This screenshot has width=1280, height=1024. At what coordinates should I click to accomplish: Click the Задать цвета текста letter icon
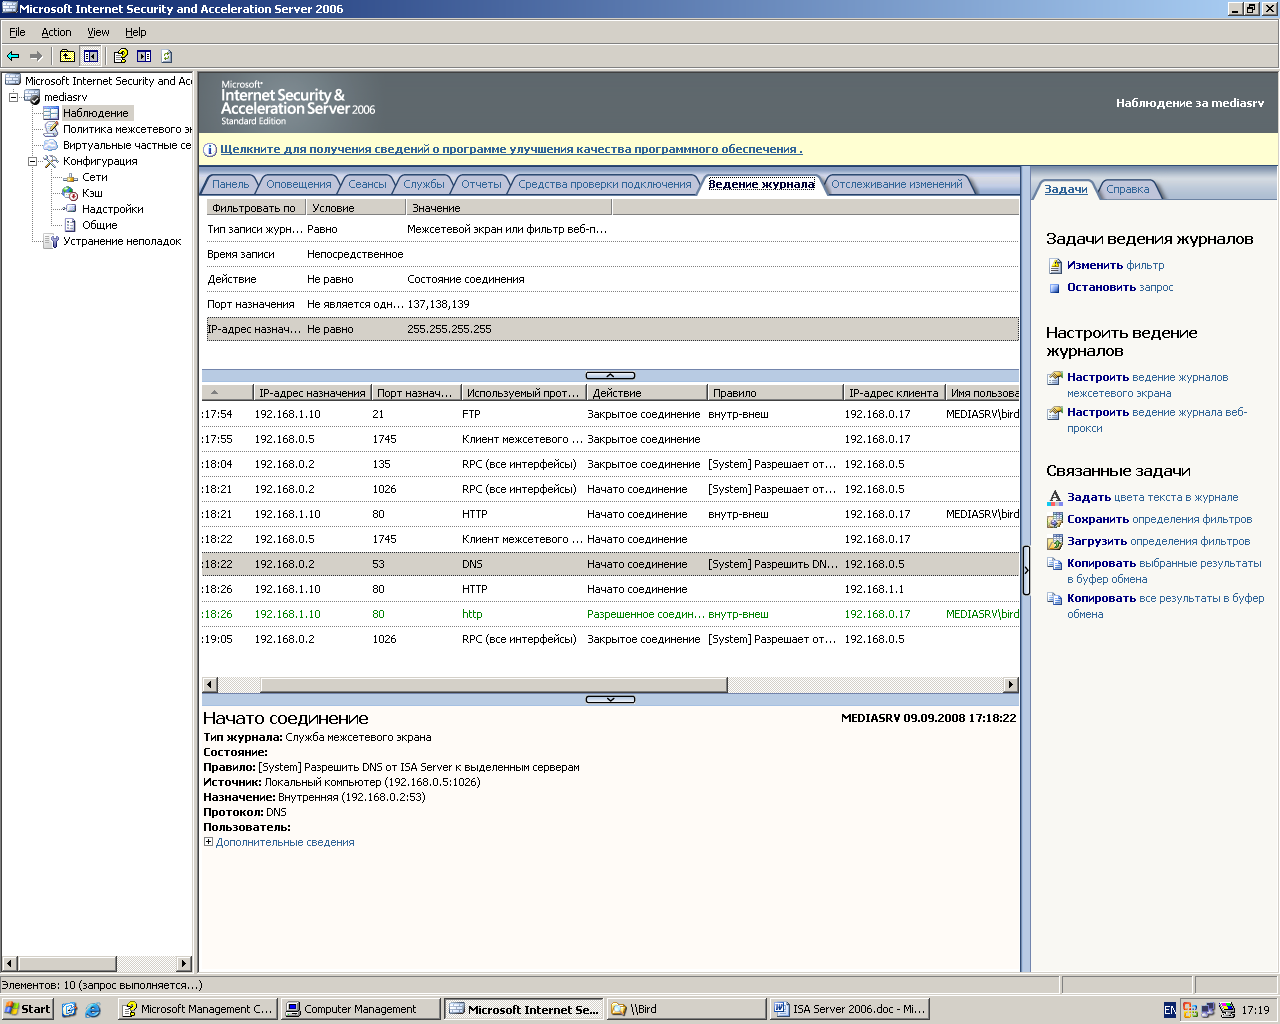coord(1055,497)
